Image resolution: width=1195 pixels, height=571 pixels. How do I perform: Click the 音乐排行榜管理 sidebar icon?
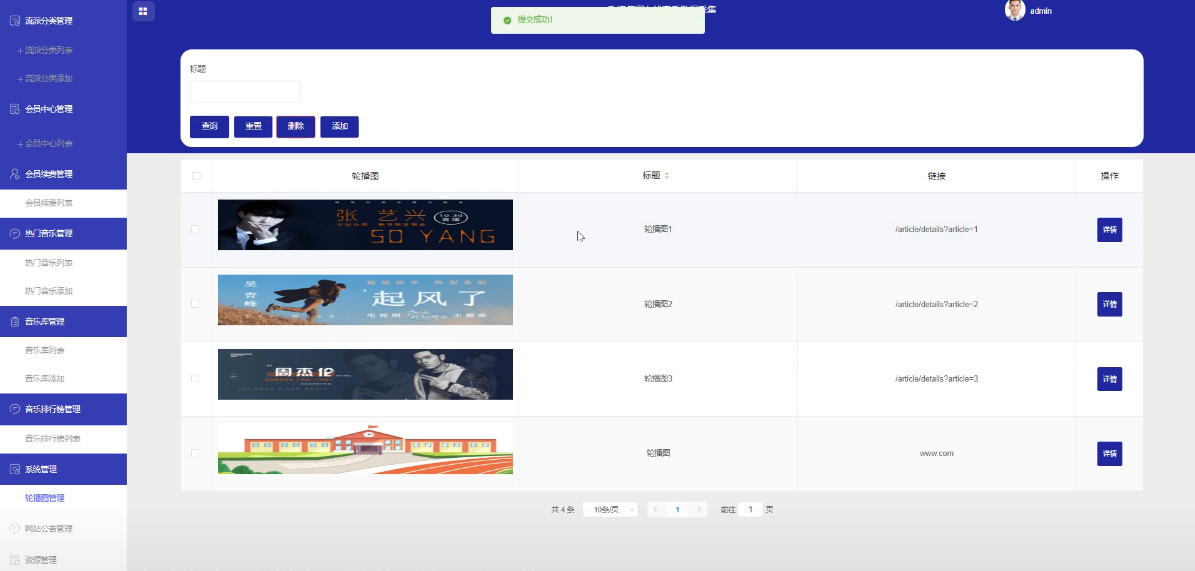click(x=14, y=409)
